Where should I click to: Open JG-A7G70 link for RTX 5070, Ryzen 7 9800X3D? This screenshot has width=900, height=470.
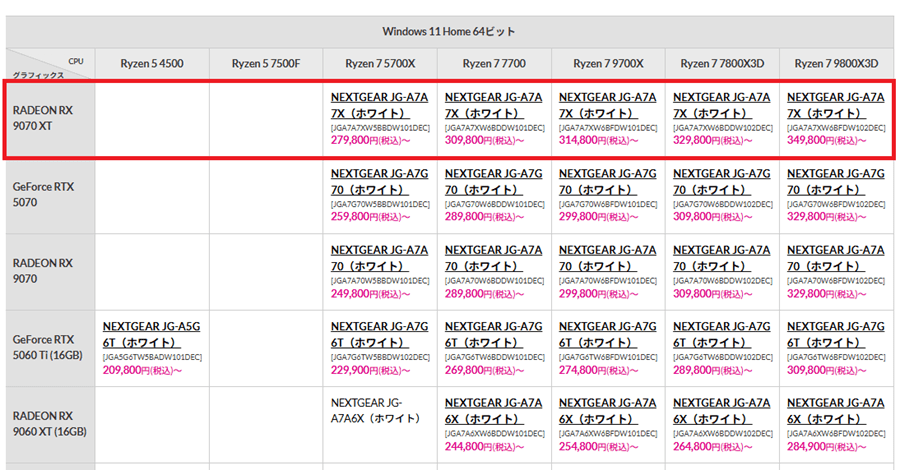[836, 182]
